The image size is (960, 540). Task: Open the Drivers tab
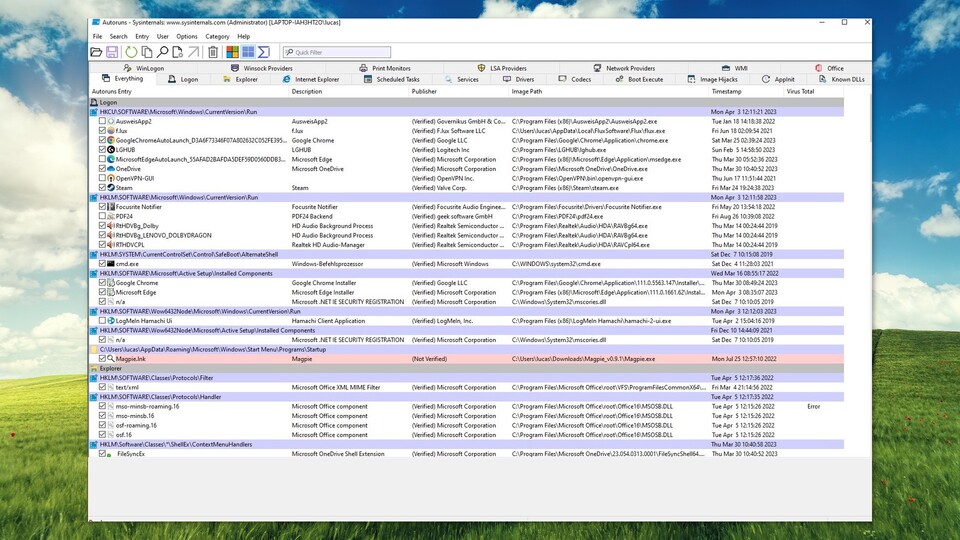pyautogui.click(x=519, y=79)
